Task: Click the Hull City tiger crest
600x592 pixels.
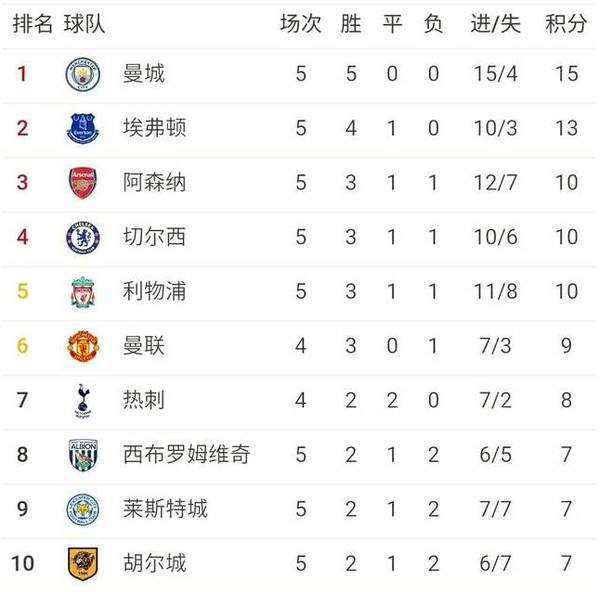Action: 82,563
